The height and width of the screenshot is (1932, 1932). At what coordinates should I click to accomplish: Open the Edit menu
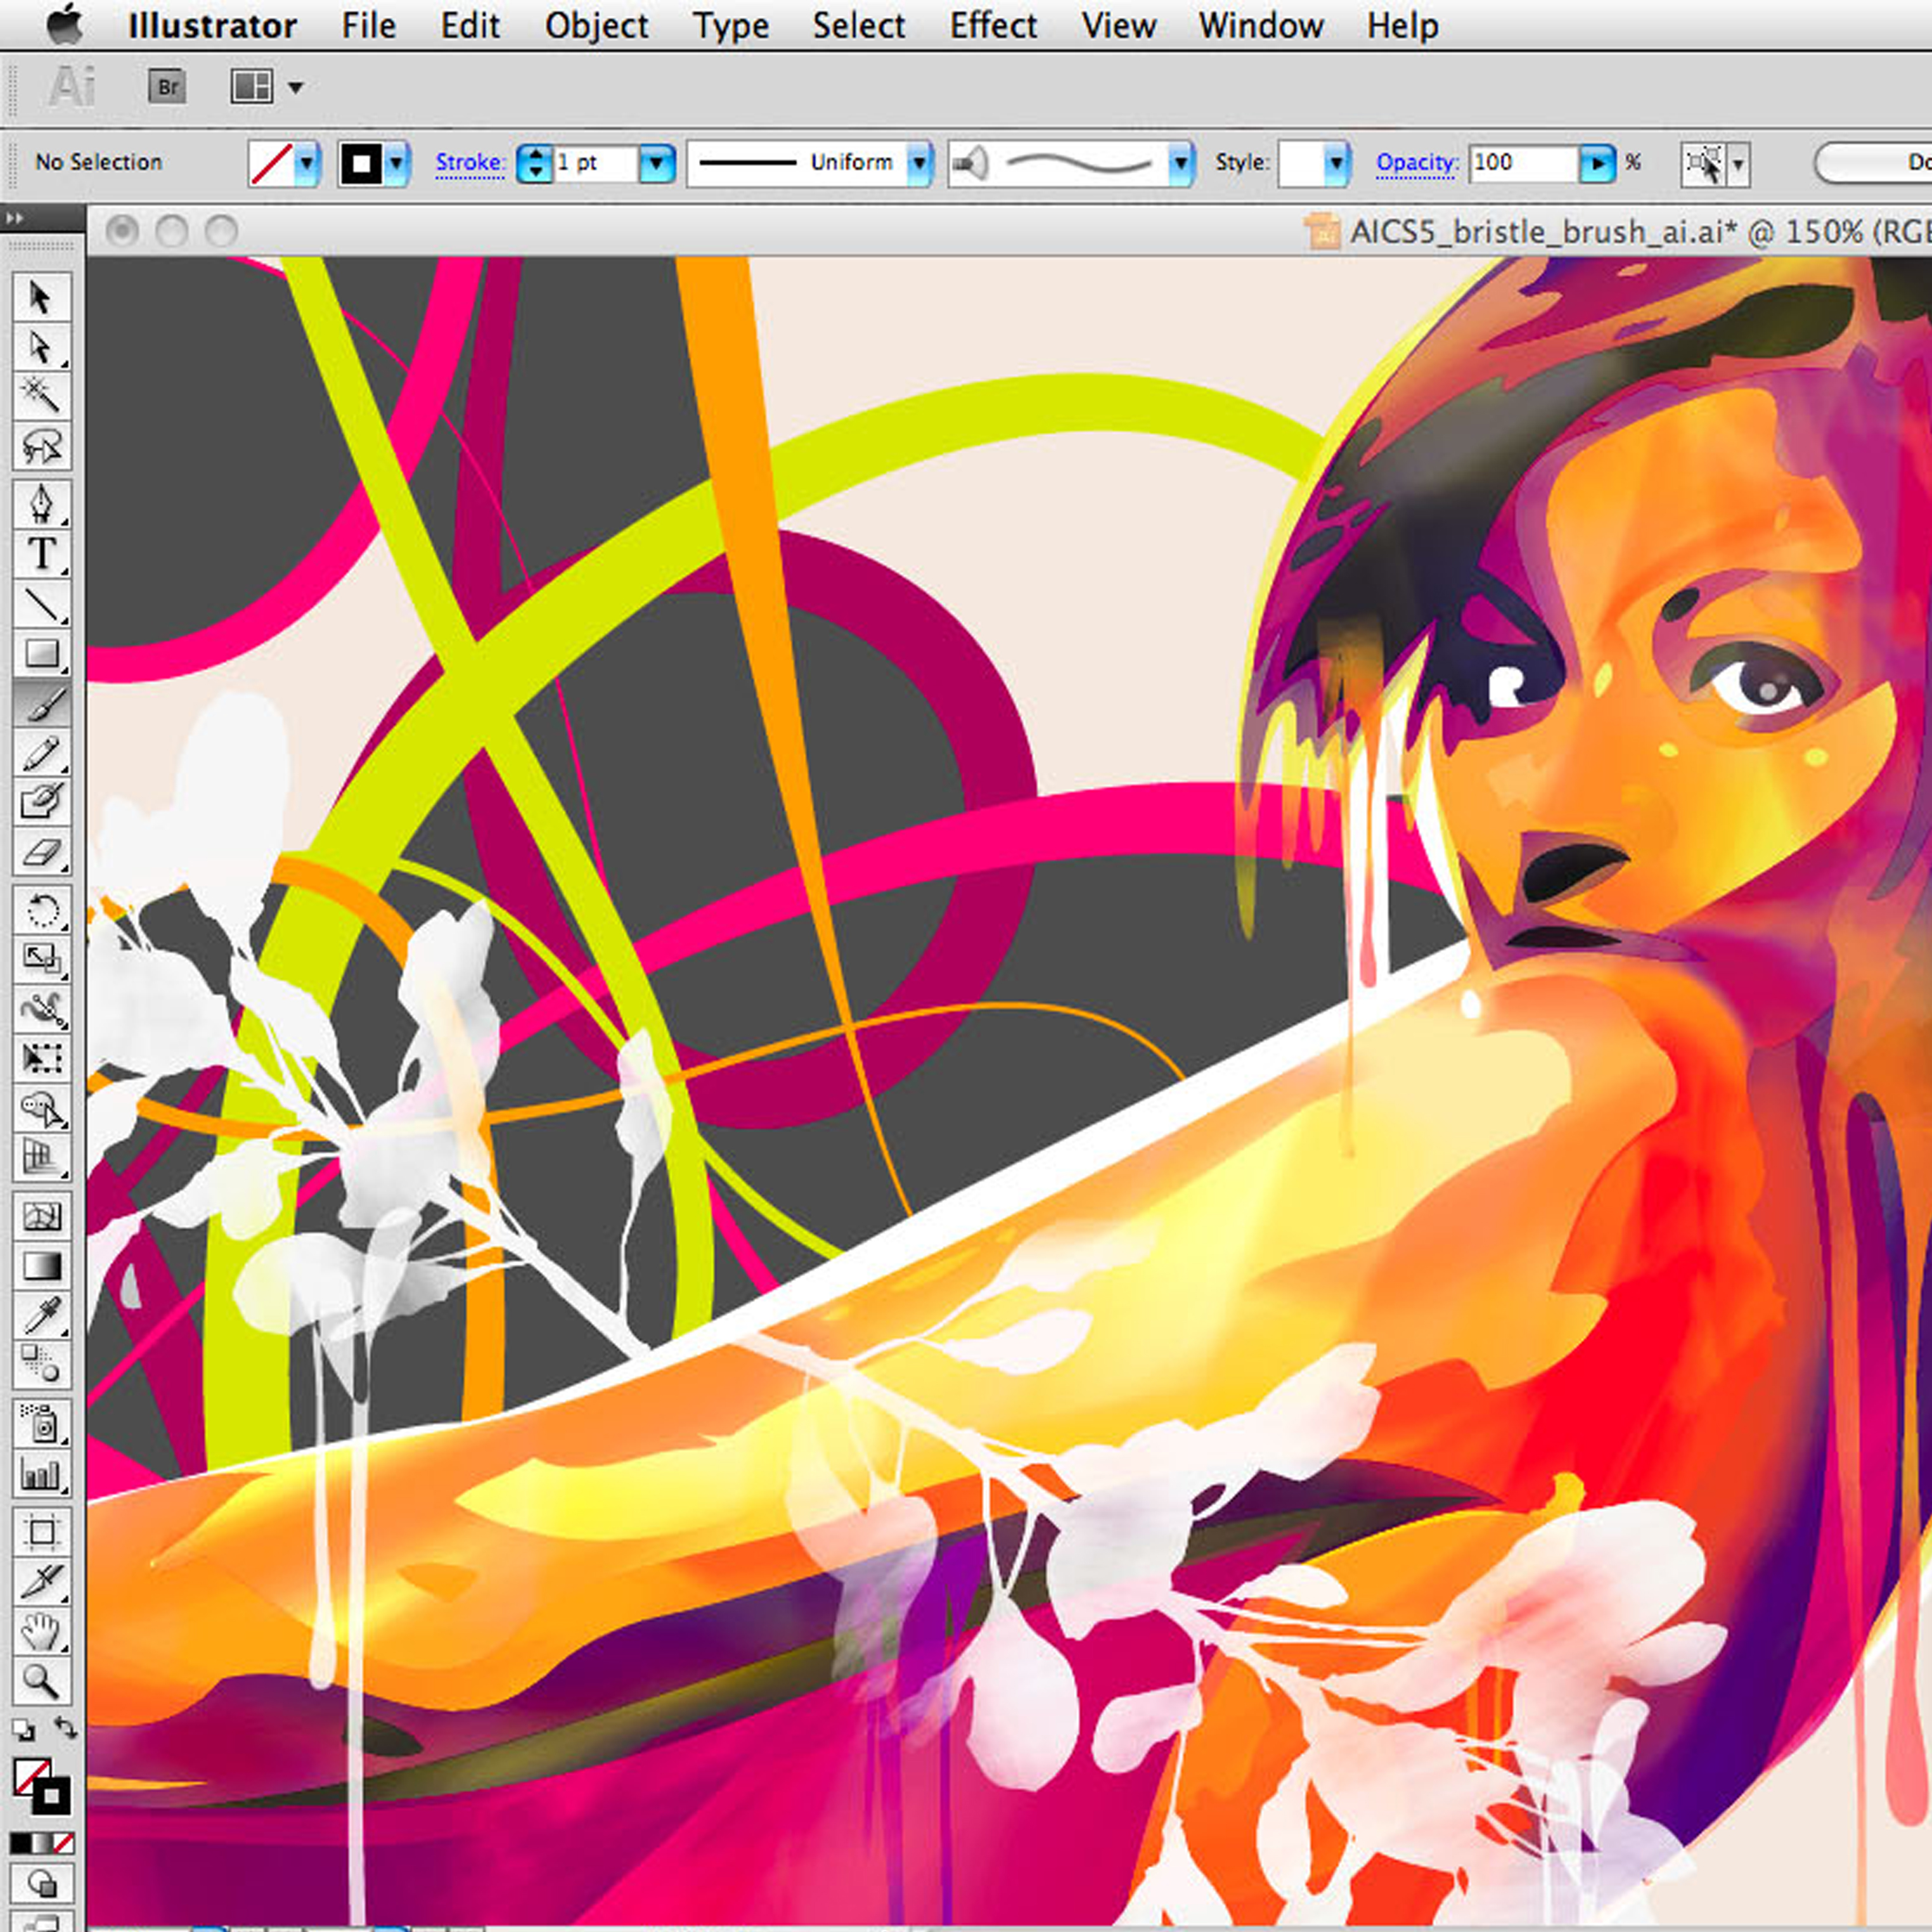[469, 26]
